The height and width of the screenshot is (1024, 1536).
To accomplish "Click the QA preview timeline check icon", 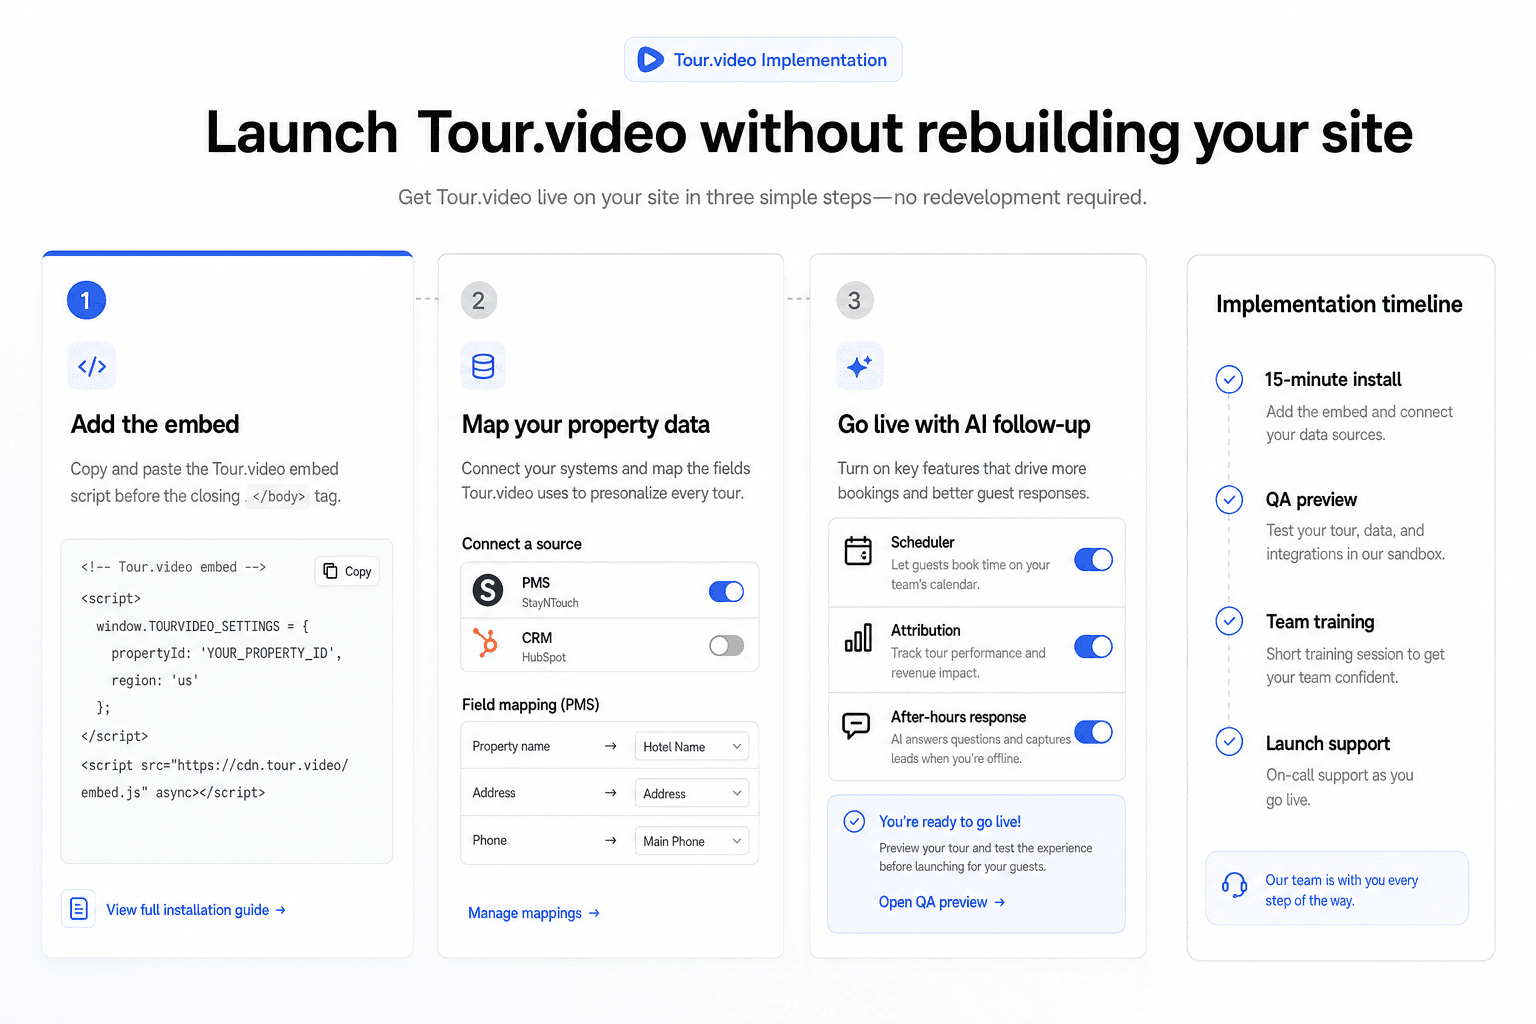I will pos(1229,499).
